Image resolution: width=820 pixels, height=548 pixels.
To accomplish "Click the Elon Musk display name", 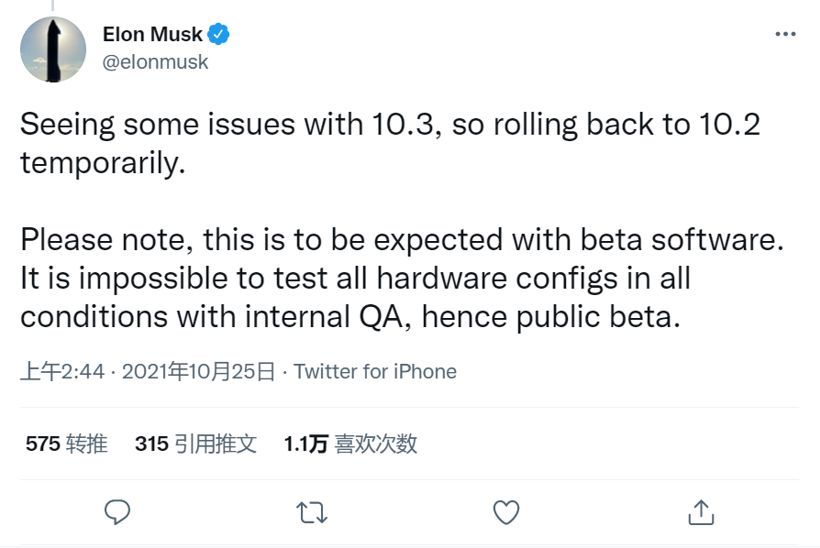I will pyautogui.click(x=152, y=35).
